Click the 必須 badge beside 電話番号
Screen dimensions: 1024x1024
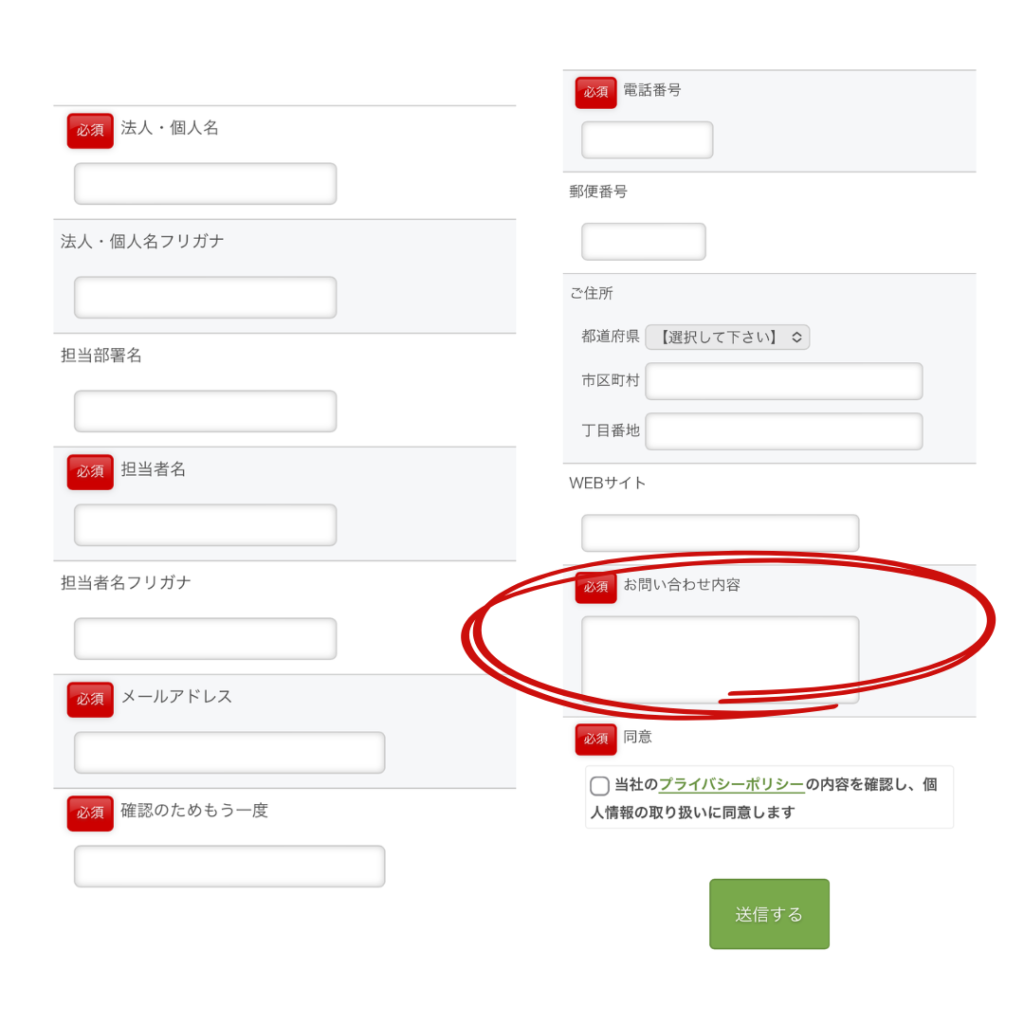[x=596, y=92]
